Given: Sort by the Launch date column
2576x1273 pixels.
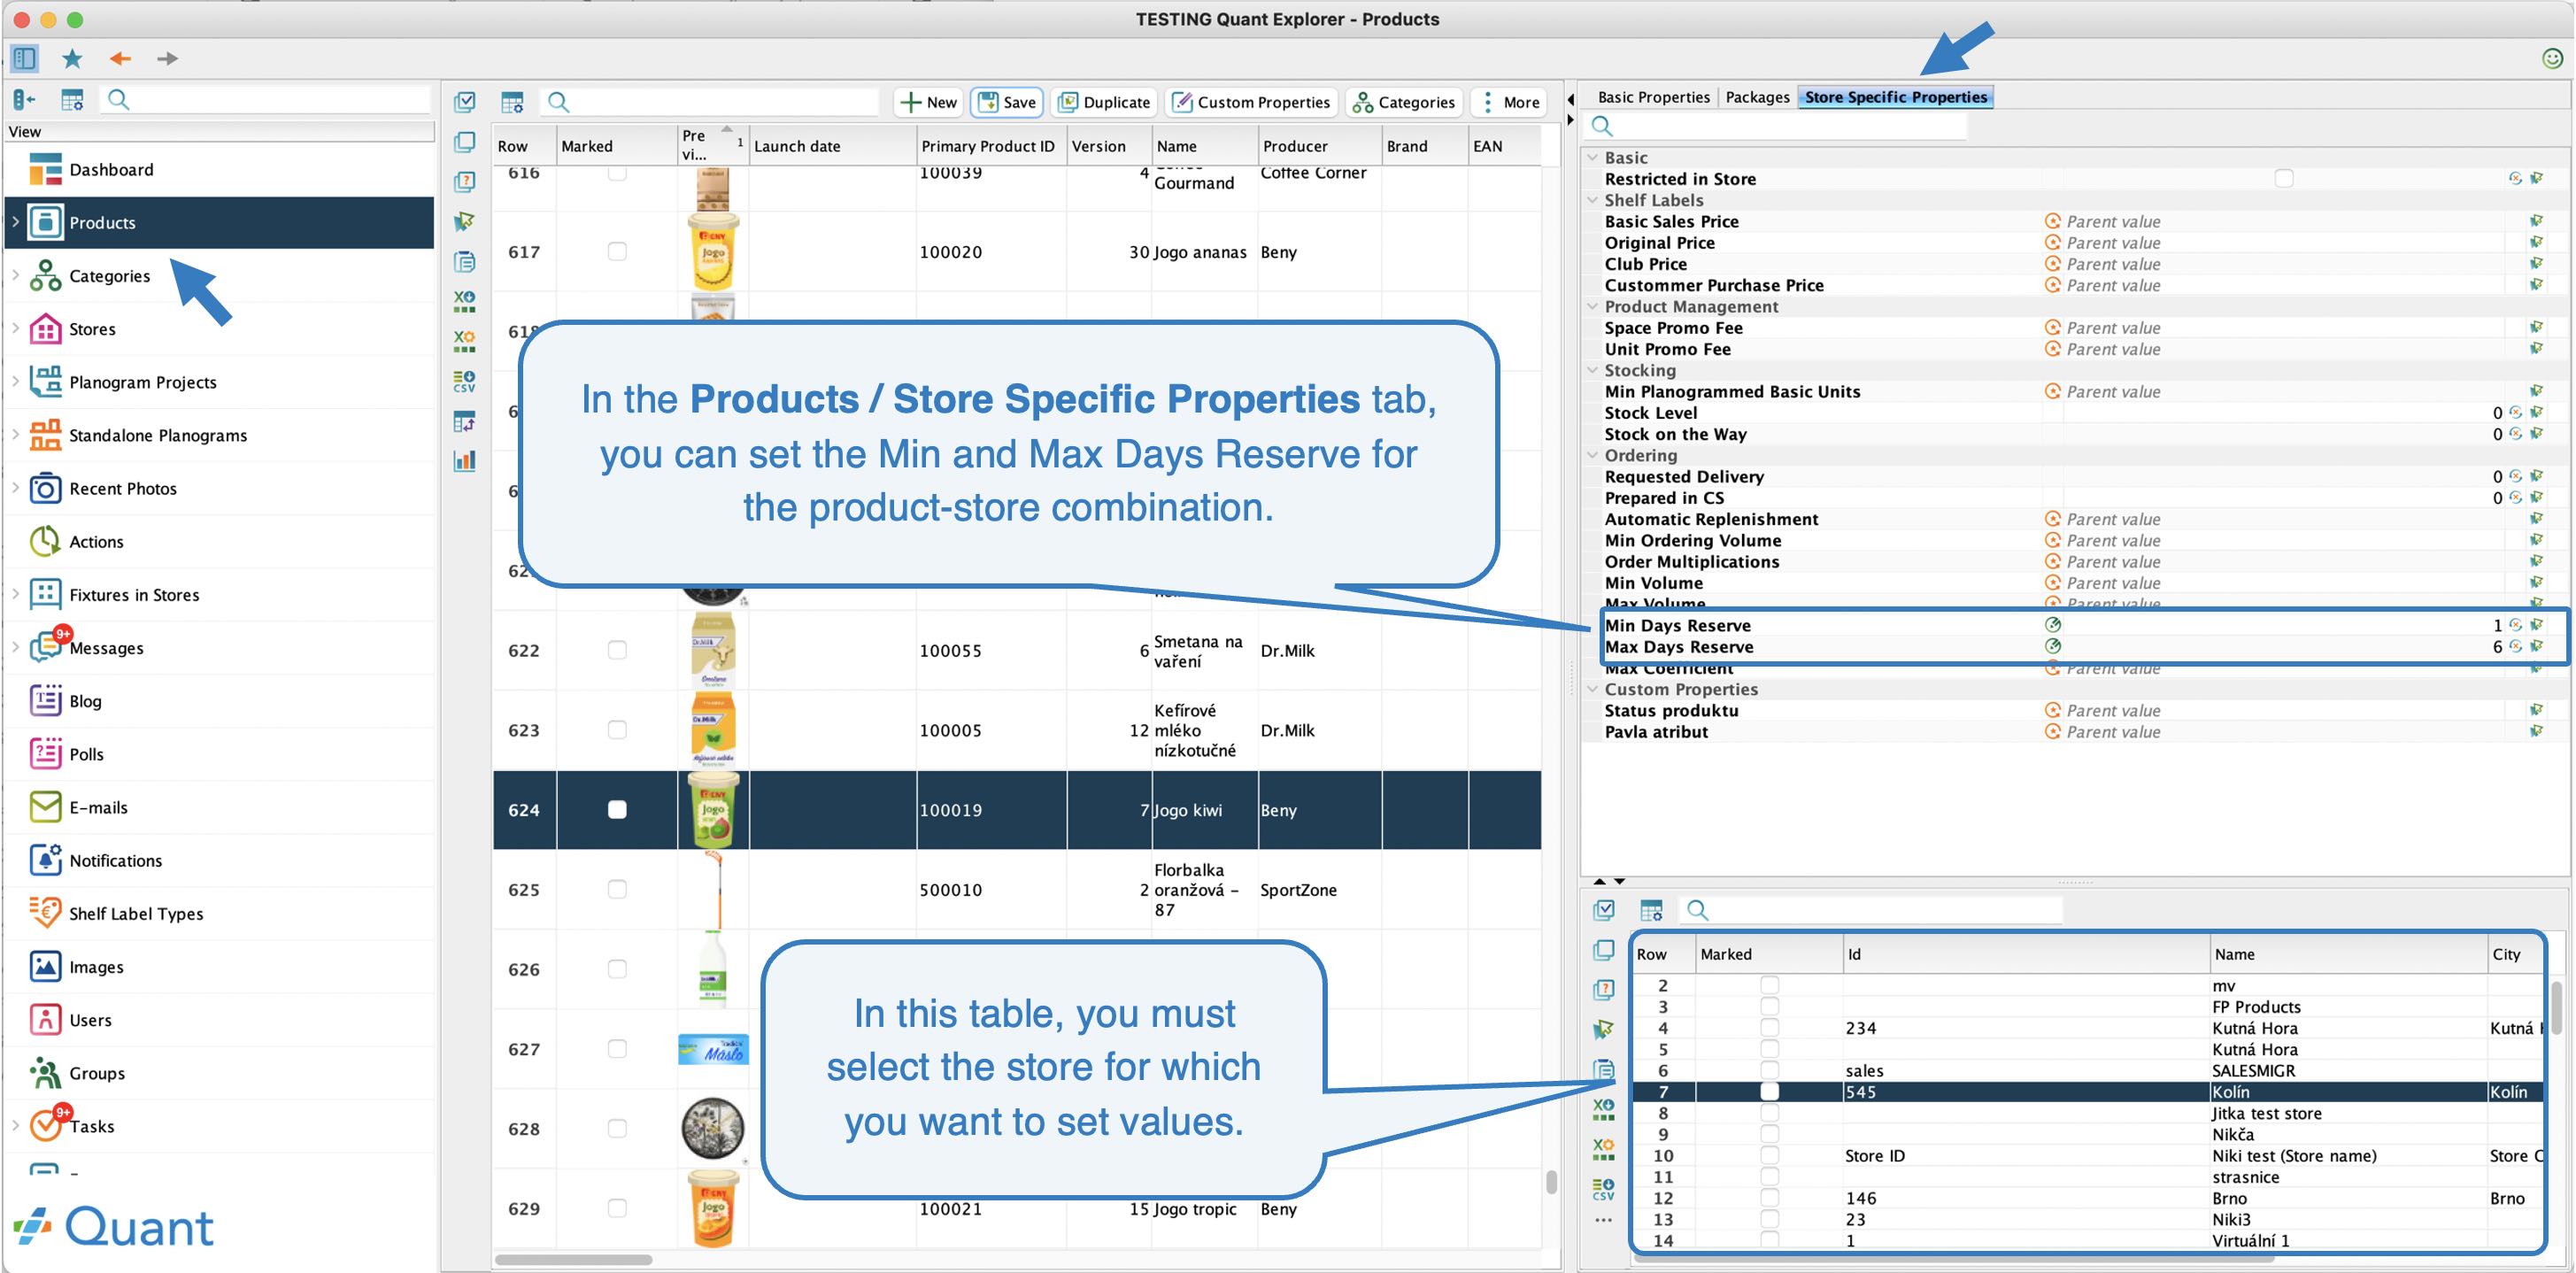Looking at the screenshot, I should [x=832, y=145].
